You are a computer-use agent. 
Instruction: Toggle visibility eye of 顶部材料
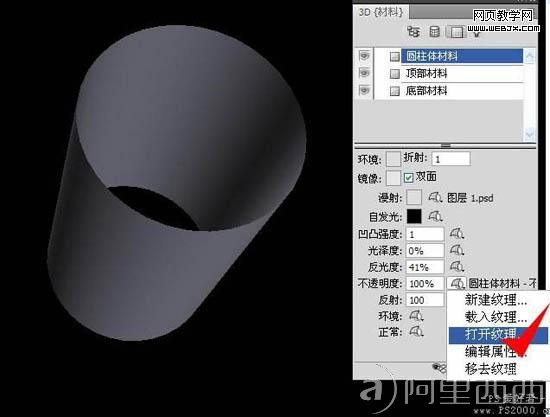[x=364, y=73]
